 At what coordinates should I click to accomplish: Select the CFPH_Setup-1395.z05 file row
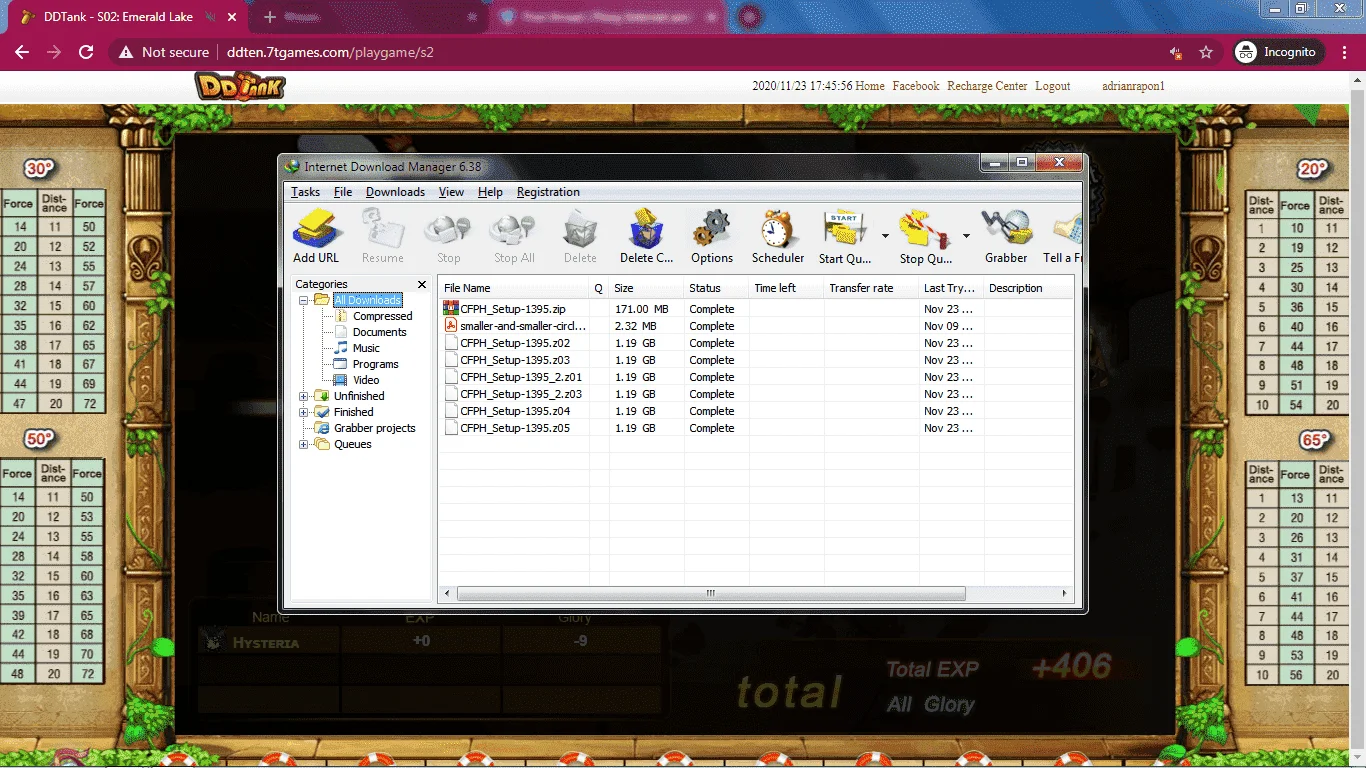click(756, 428)
